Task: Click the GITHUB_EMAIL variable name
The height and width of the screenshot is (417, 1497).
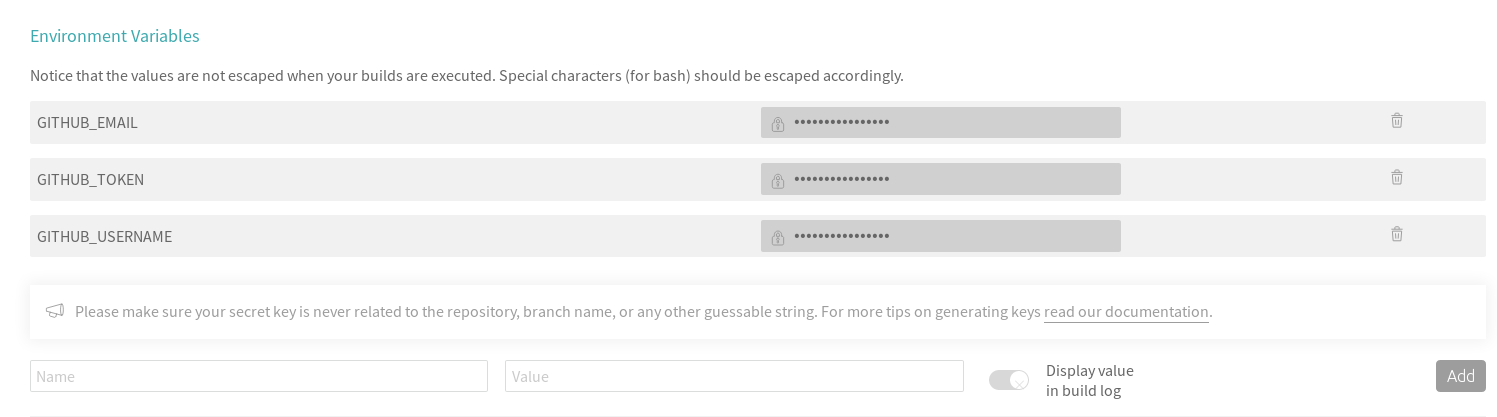Action: click(x=87, y=123)
